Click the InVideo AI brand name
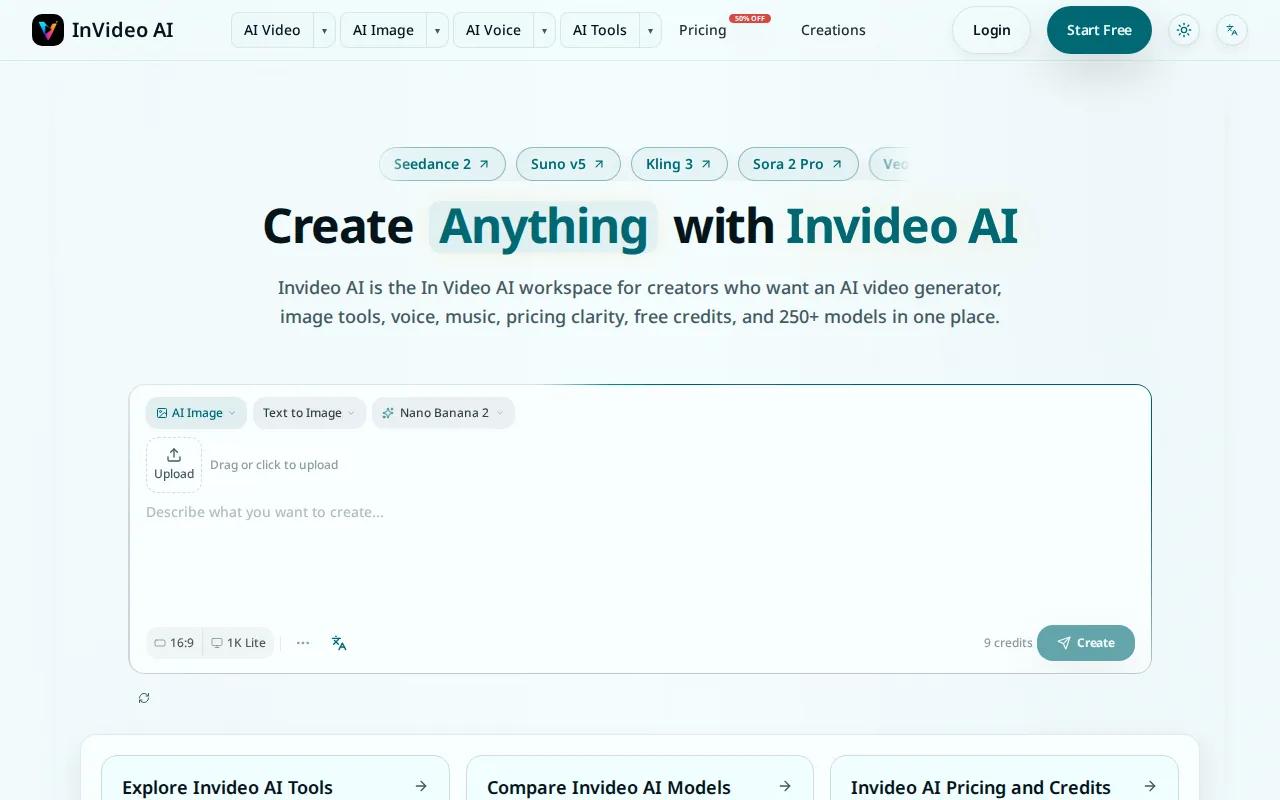Viewport: 1280px width, 800px height. pos(123,30)
